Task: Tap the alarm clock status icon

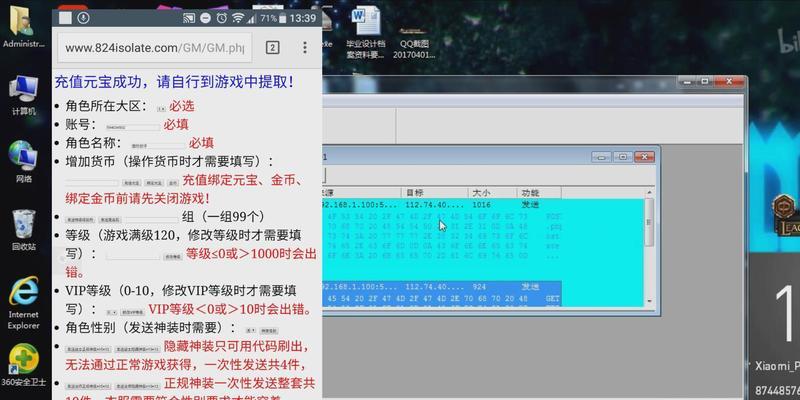Action: pyautogui.click(x=221, y=18)
